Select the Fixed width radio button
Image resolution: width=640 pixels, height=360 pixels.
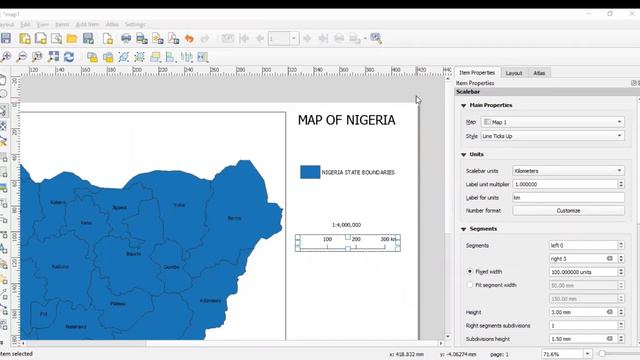tap(470, 271)
